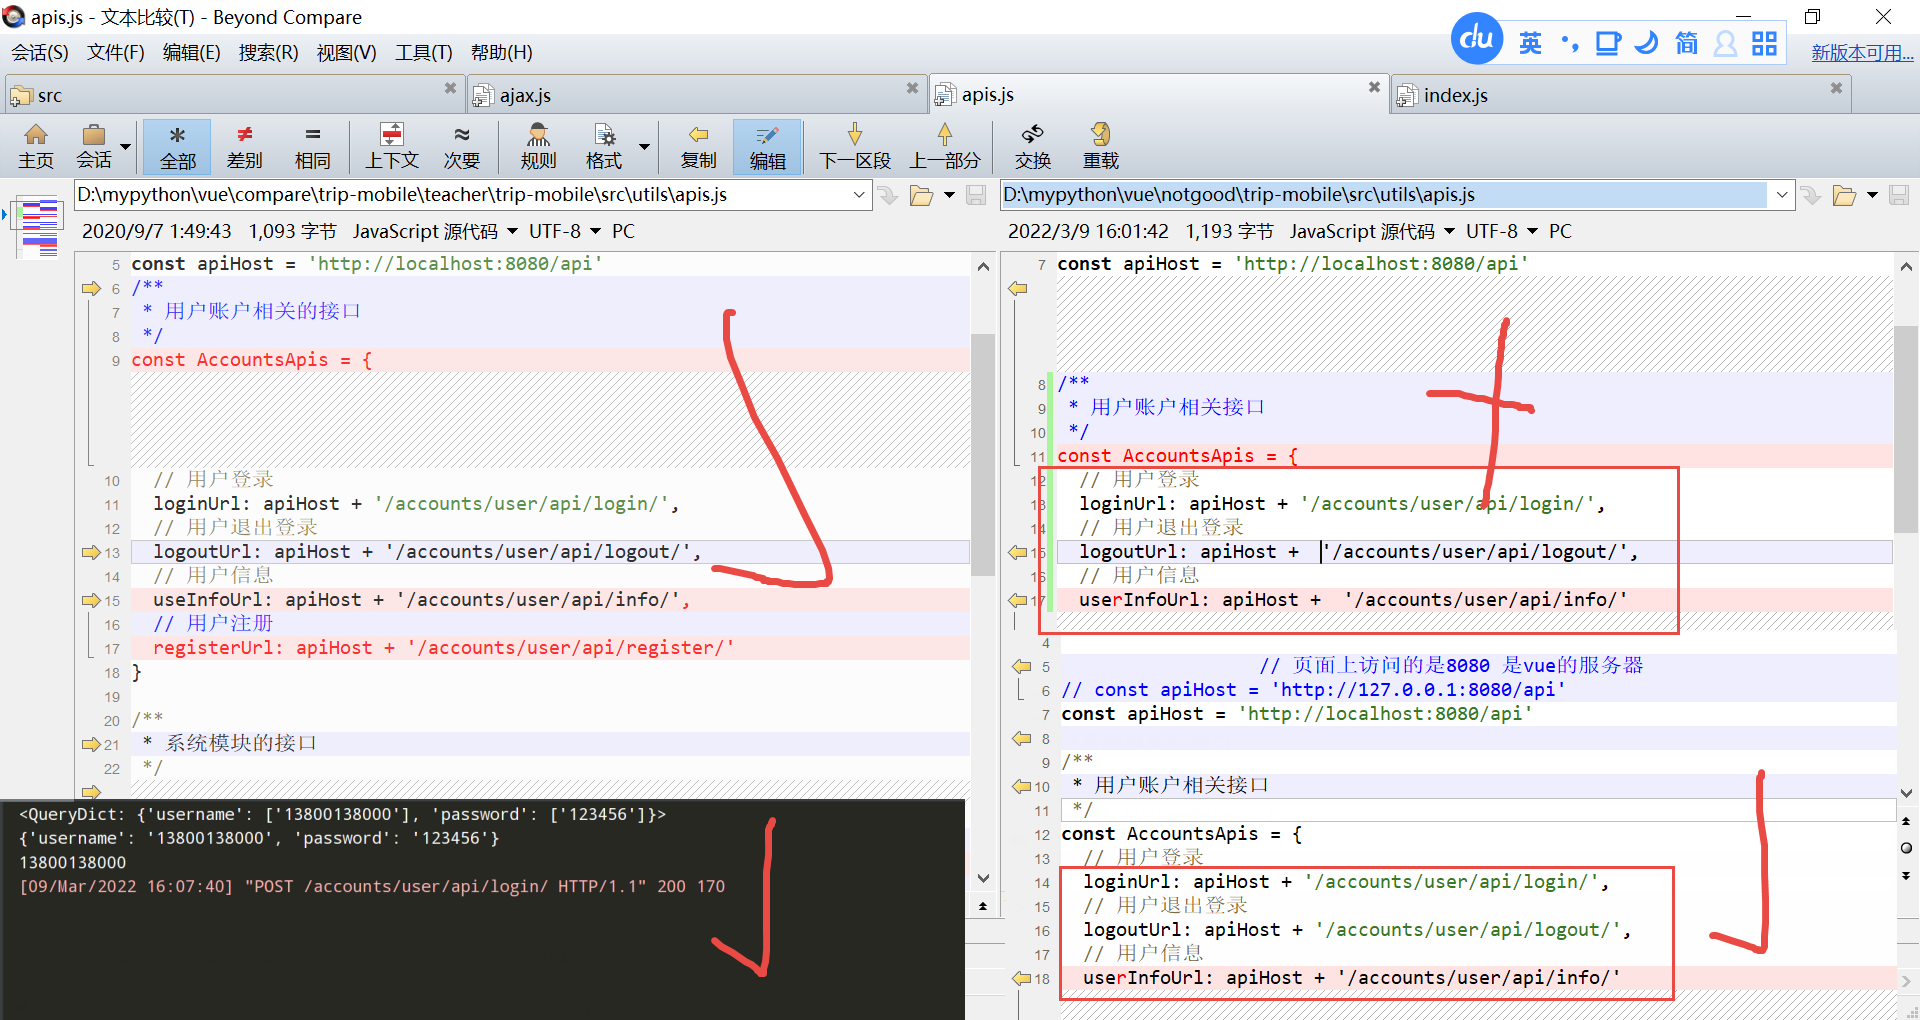Close the index.js tab
Viewport: 1920px width, 1020px height.
[x=1836, y=88]
